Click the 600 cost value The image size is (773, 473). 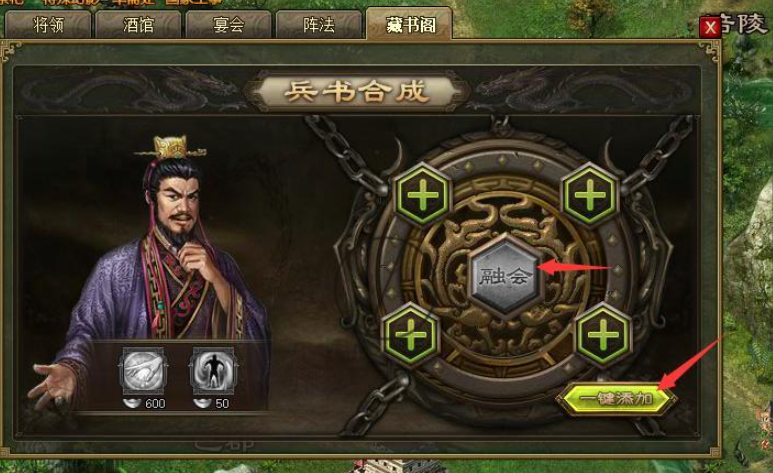pos(155,404)
